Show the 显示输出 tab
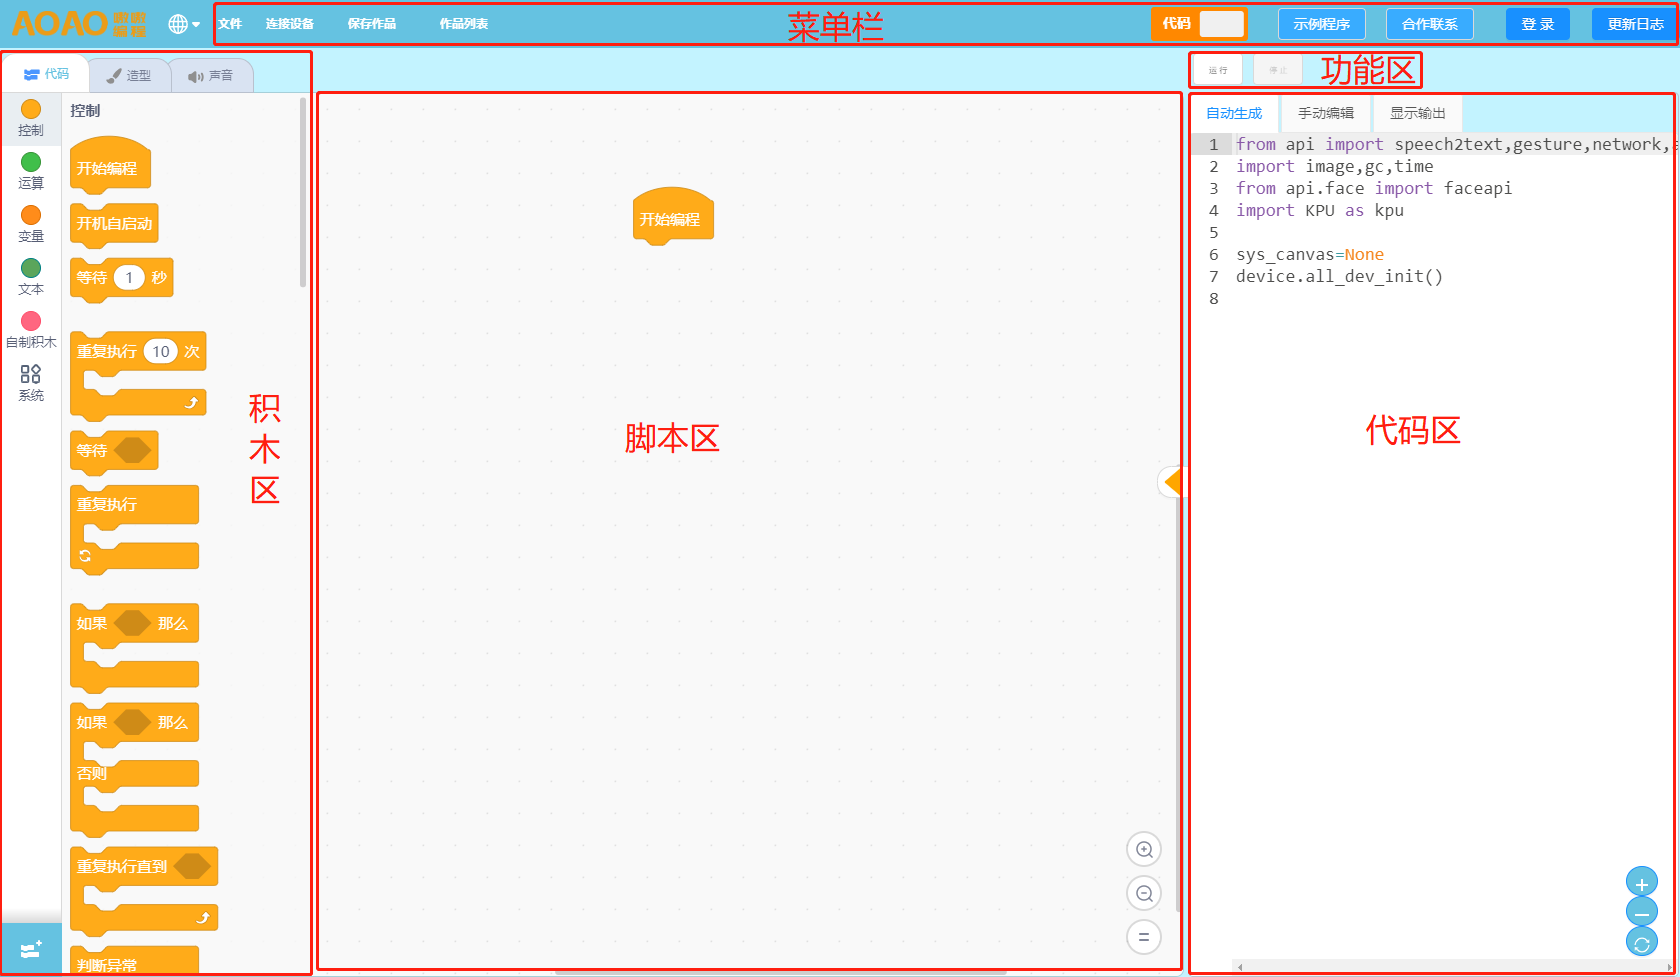This screenshot has width=1680, height=977. (1418, 113)
